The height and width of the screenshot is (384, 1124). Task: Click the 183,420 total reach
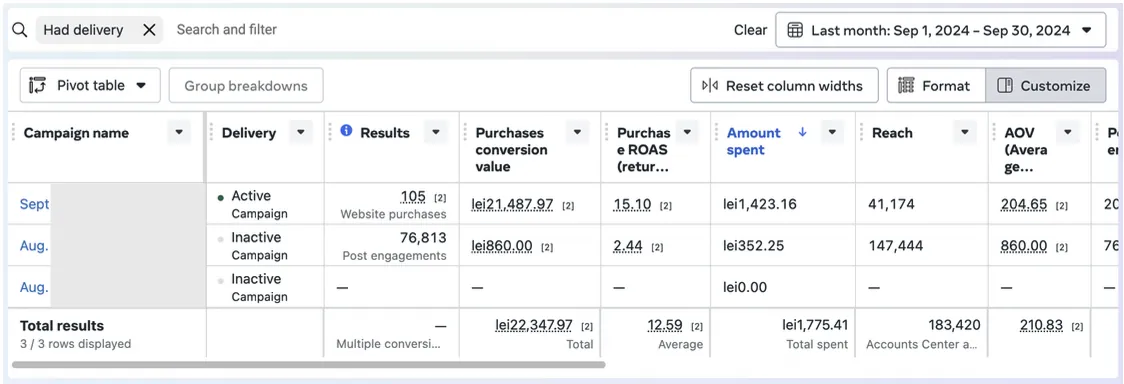(x=955, y=325)
